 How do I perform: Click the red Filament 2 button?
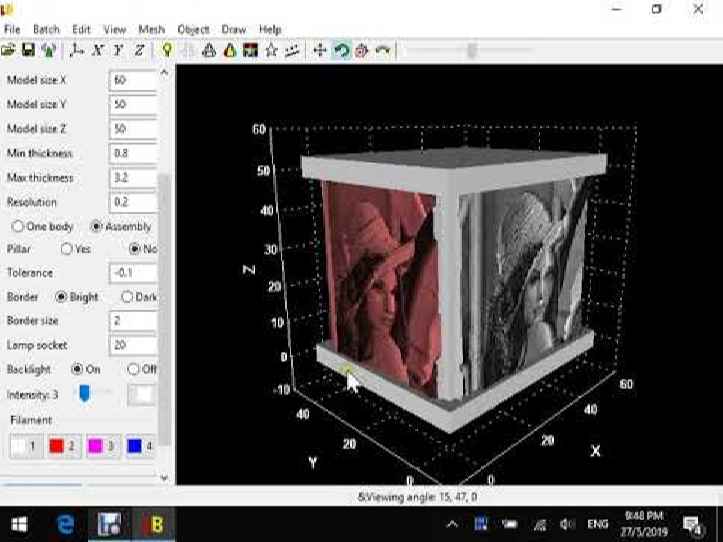tap(63, 446)
